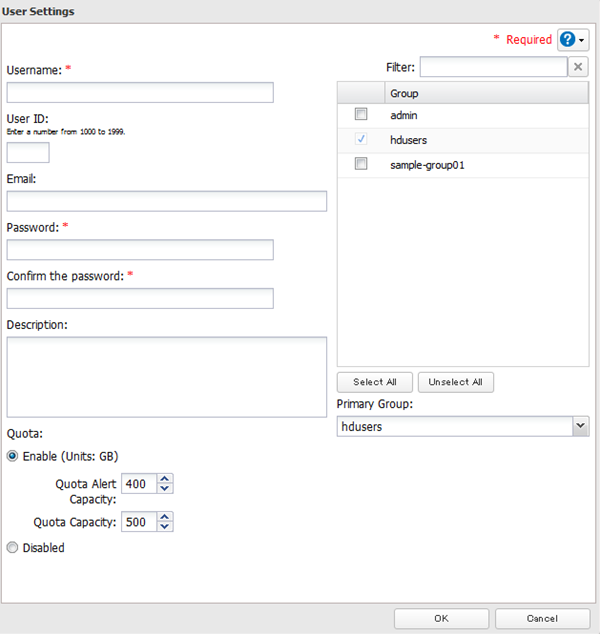
Task: Increase Quota Capacity with up arrow
Action: click(x=165, y=516)
